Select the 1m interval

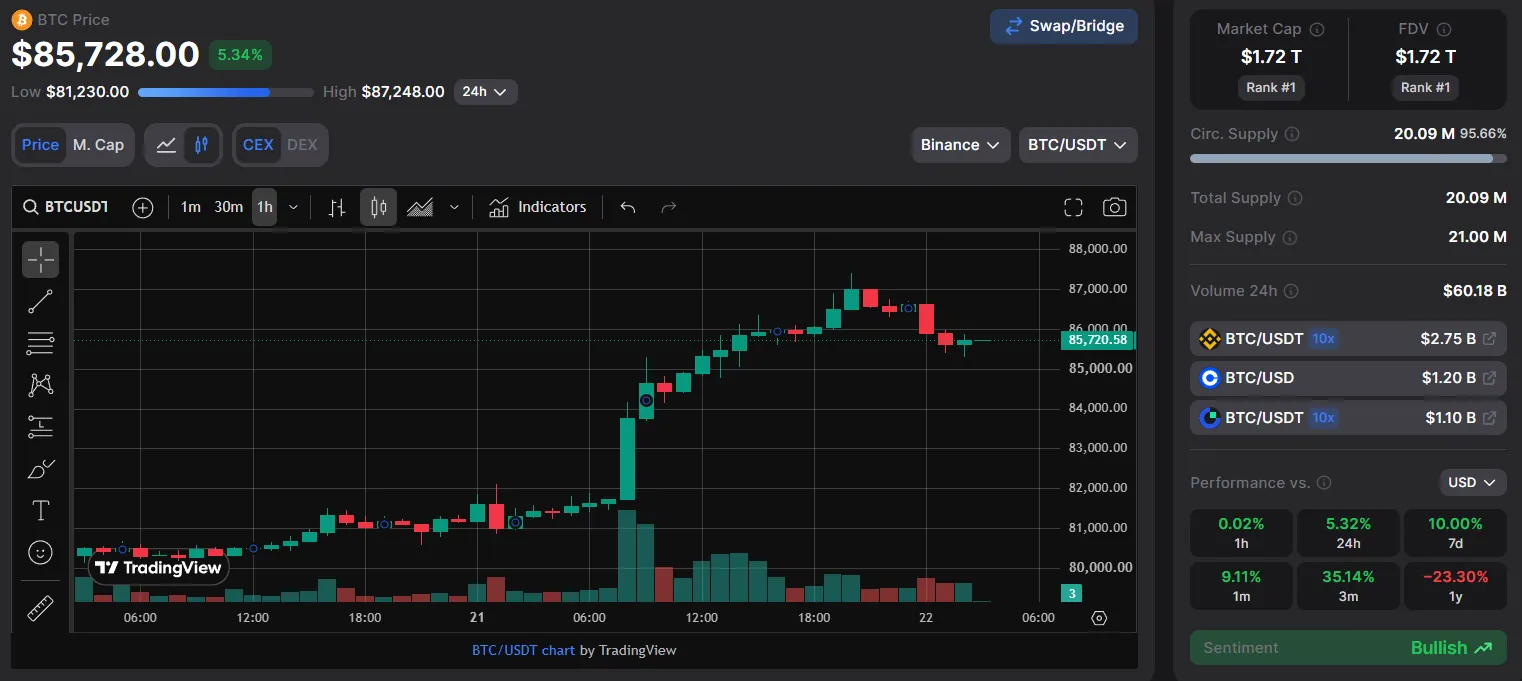(190, 207)
